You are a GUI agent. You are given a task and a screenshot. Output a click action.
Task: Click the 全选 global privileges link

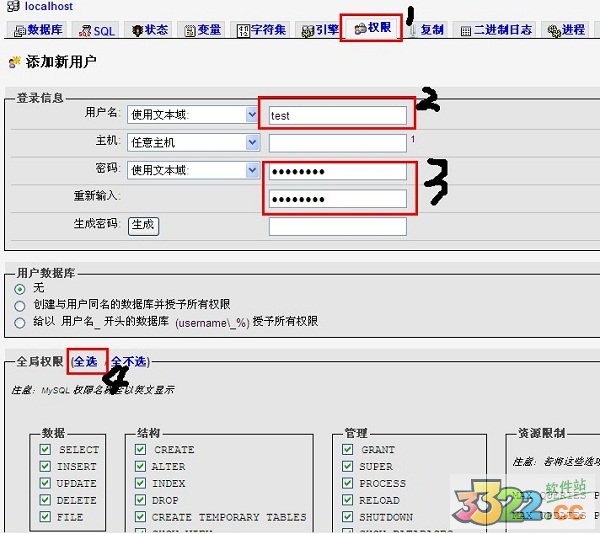pos(86,361)
